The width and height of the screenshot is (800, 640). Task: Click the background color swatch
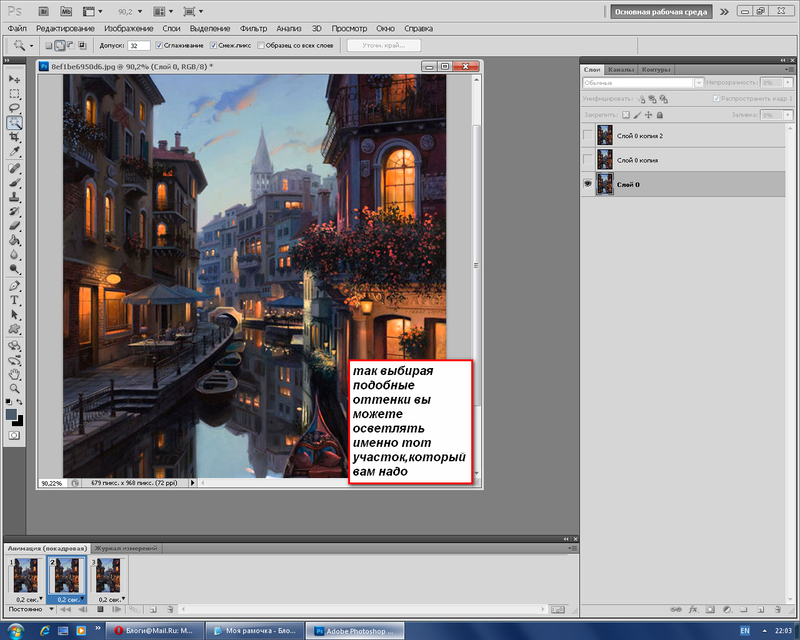(19, 422)
